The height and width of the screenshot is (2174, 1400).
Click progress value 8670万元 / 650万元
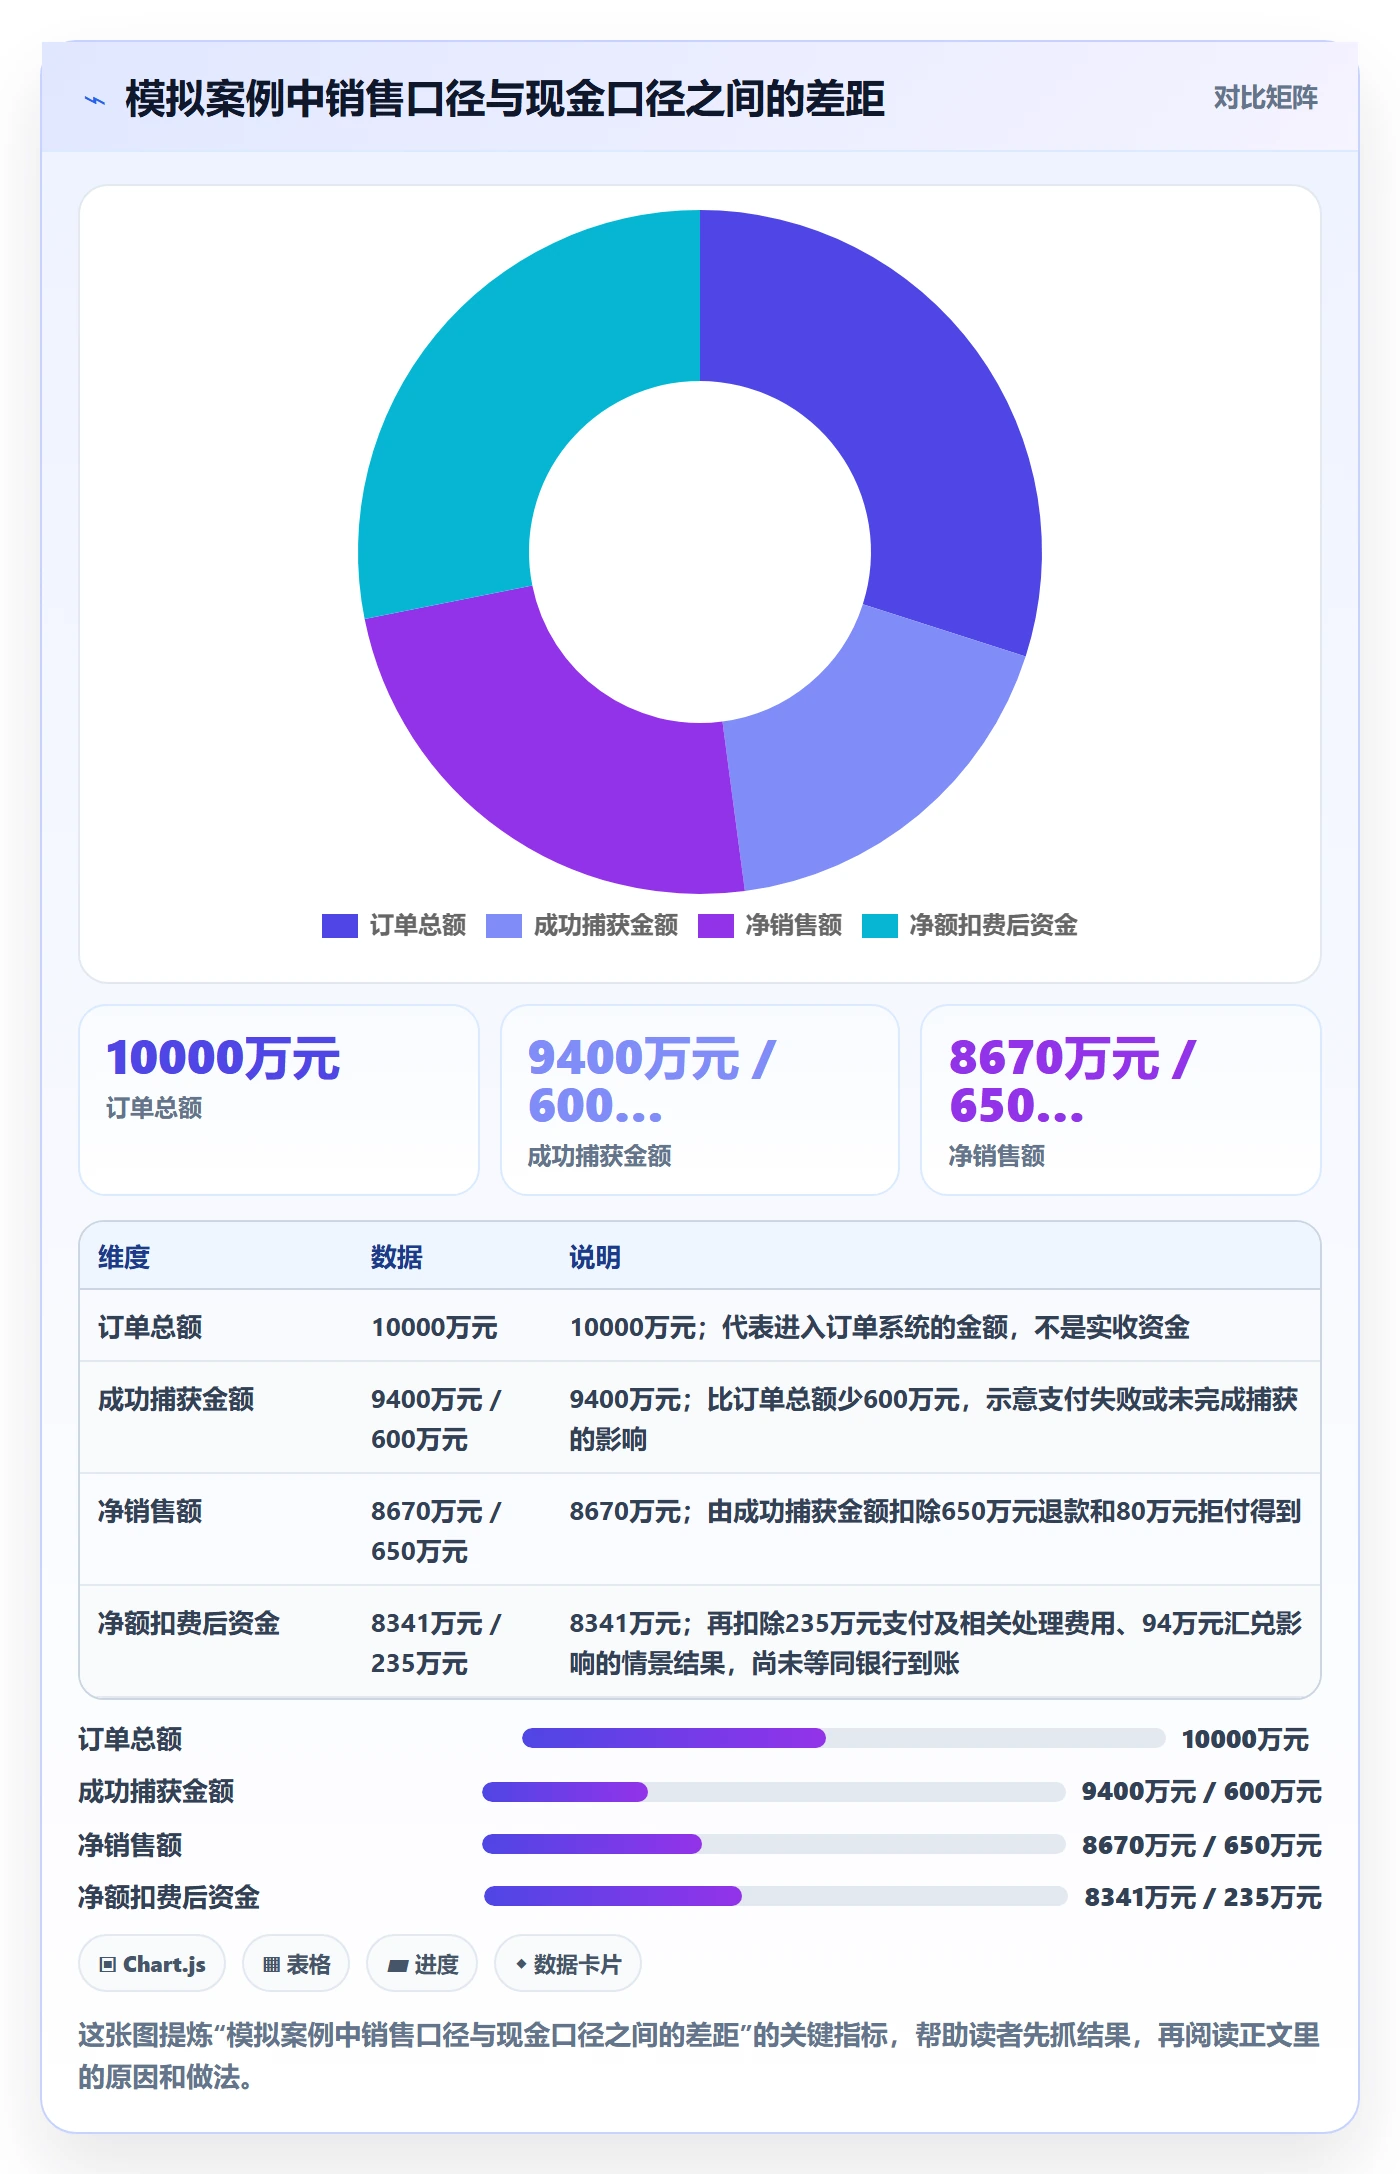tap(1201, 1845)
